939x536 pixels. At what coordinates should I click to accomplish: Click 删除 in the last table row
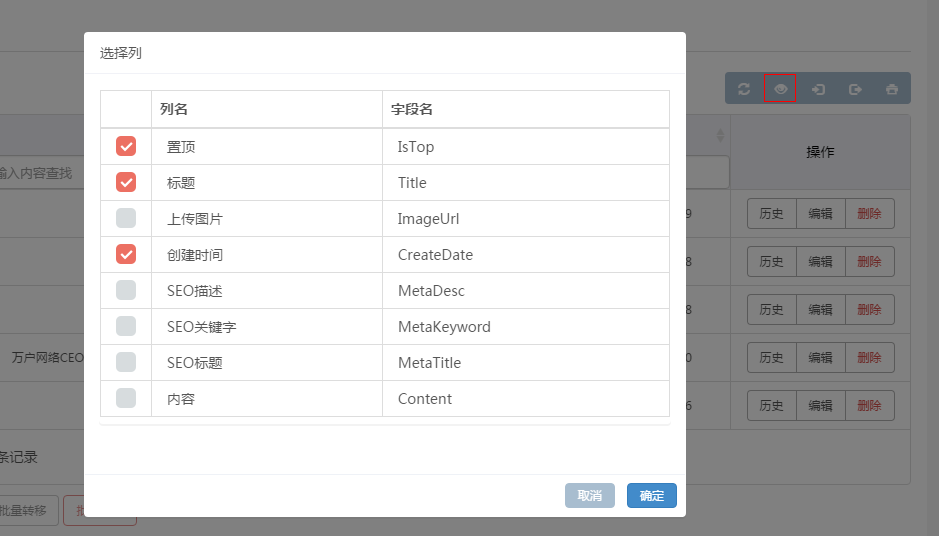(x=870, y=405)
